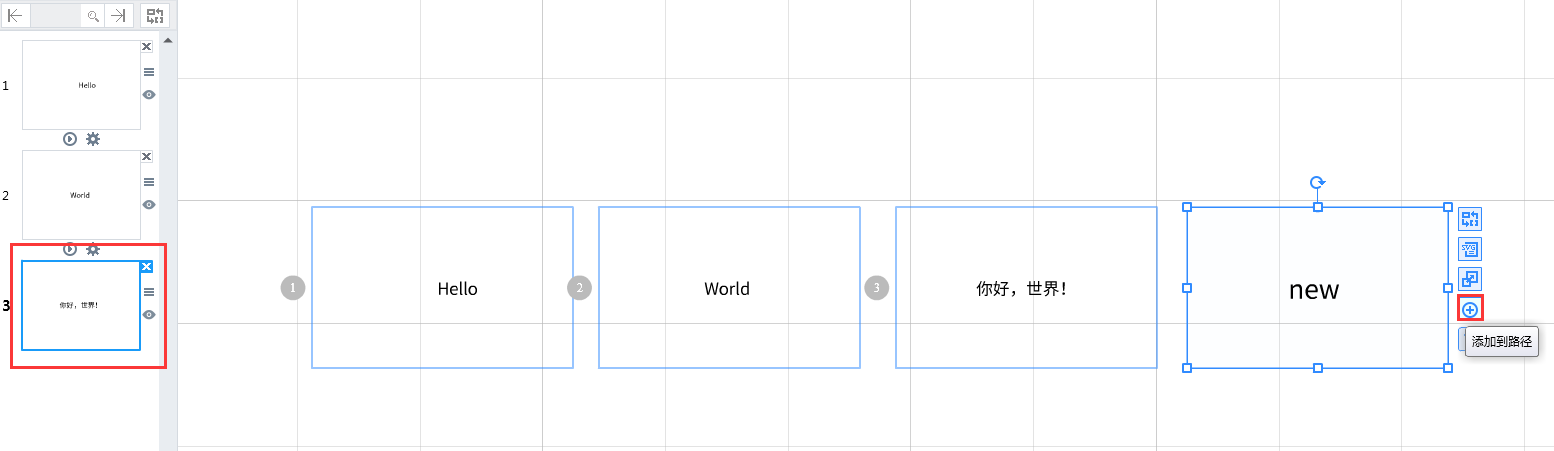The width and height of the screenshot is (1554, 451).
Task: Click path marker number 2 on canvas
Action: [x=579, y=288]
